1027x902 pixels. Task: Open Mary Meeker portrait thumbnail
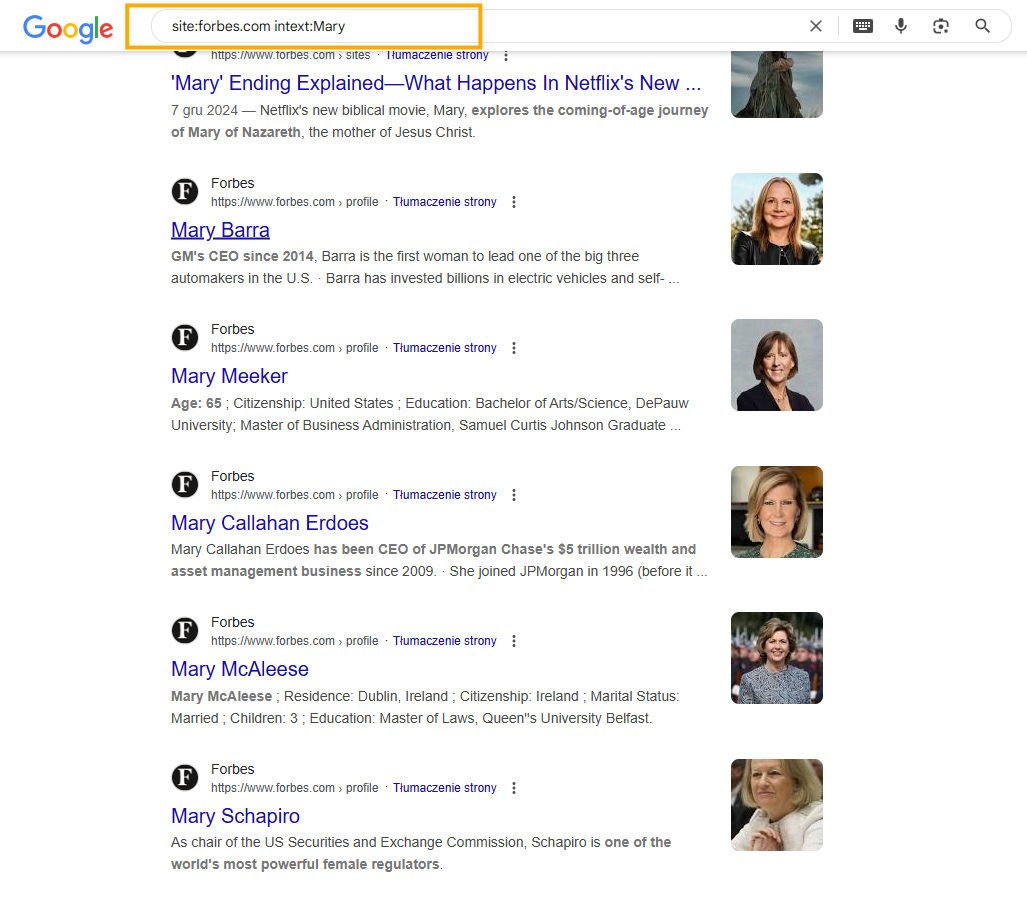(777, 365)
